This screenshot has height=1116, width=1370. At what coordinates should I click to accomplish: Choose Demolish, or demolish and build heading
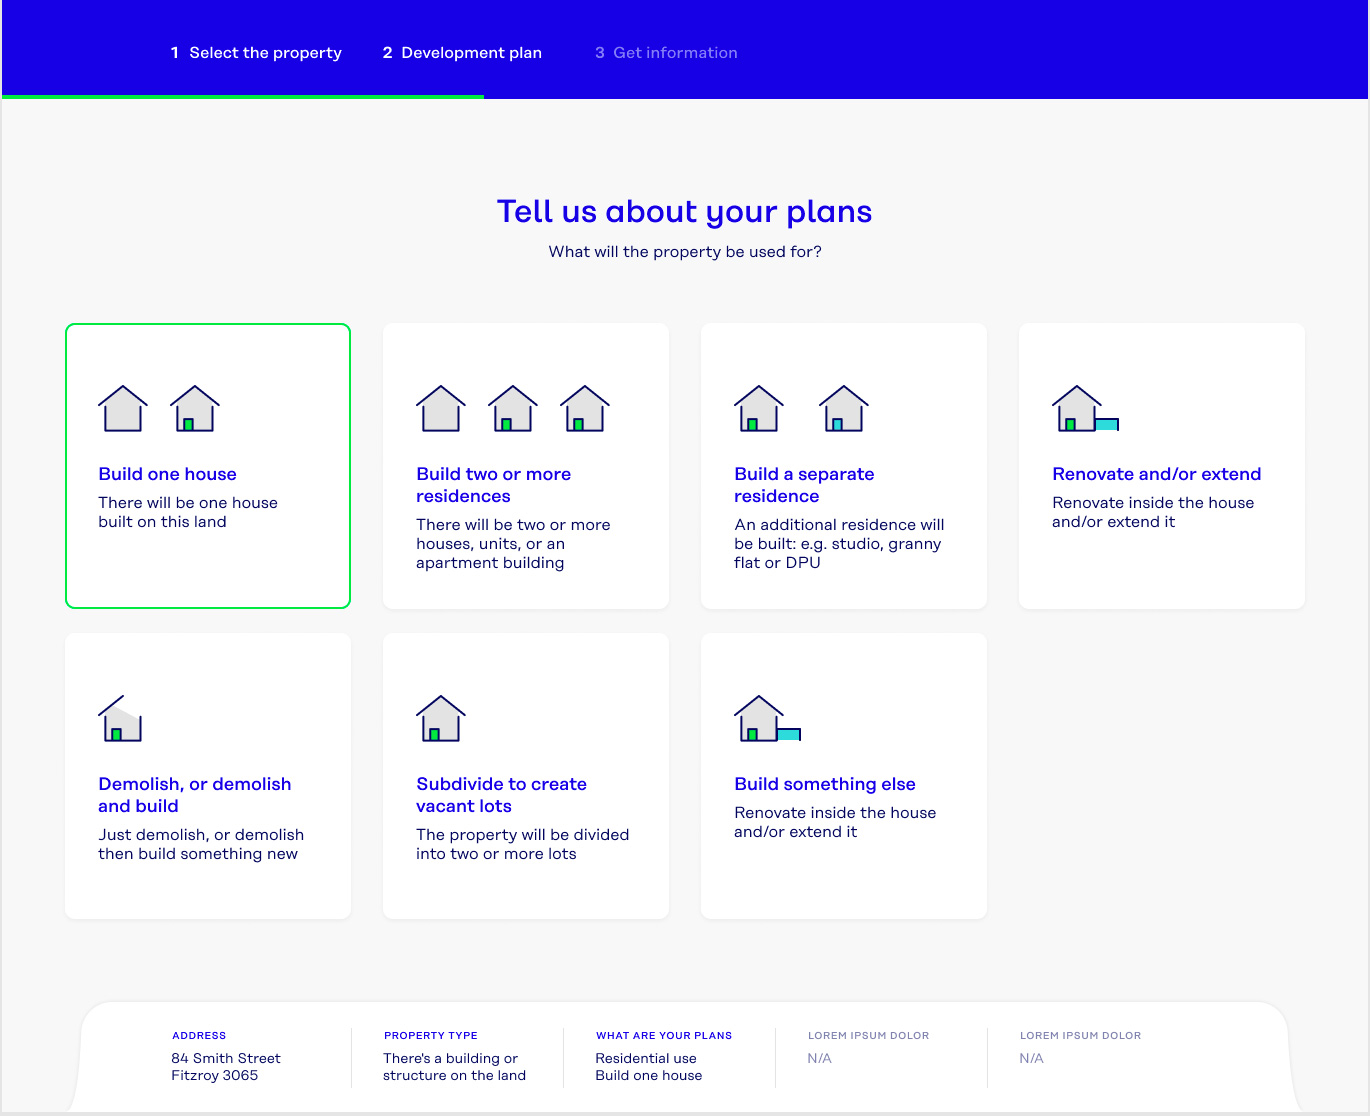point(195,795)
